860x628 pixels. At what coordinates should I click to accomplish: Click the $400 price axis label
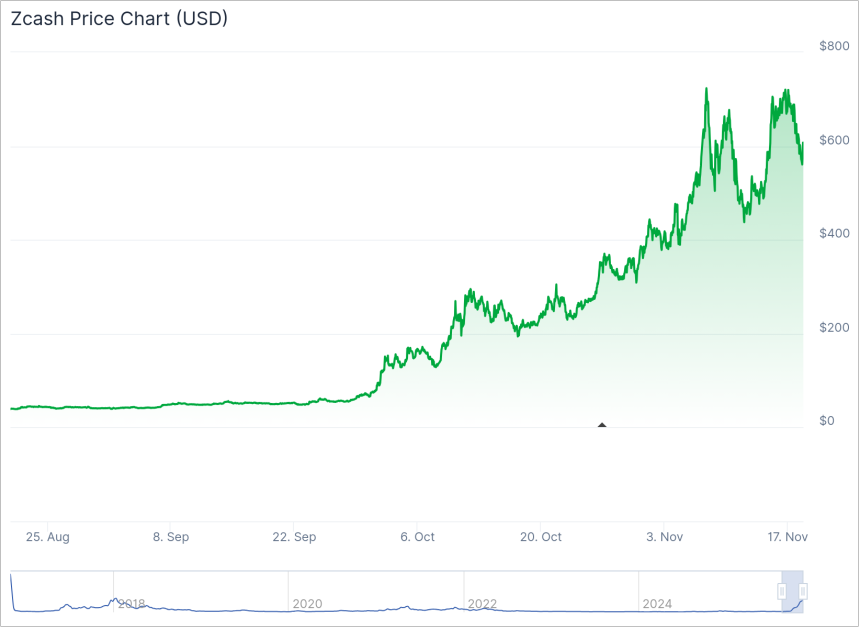(x=834, y=233)
